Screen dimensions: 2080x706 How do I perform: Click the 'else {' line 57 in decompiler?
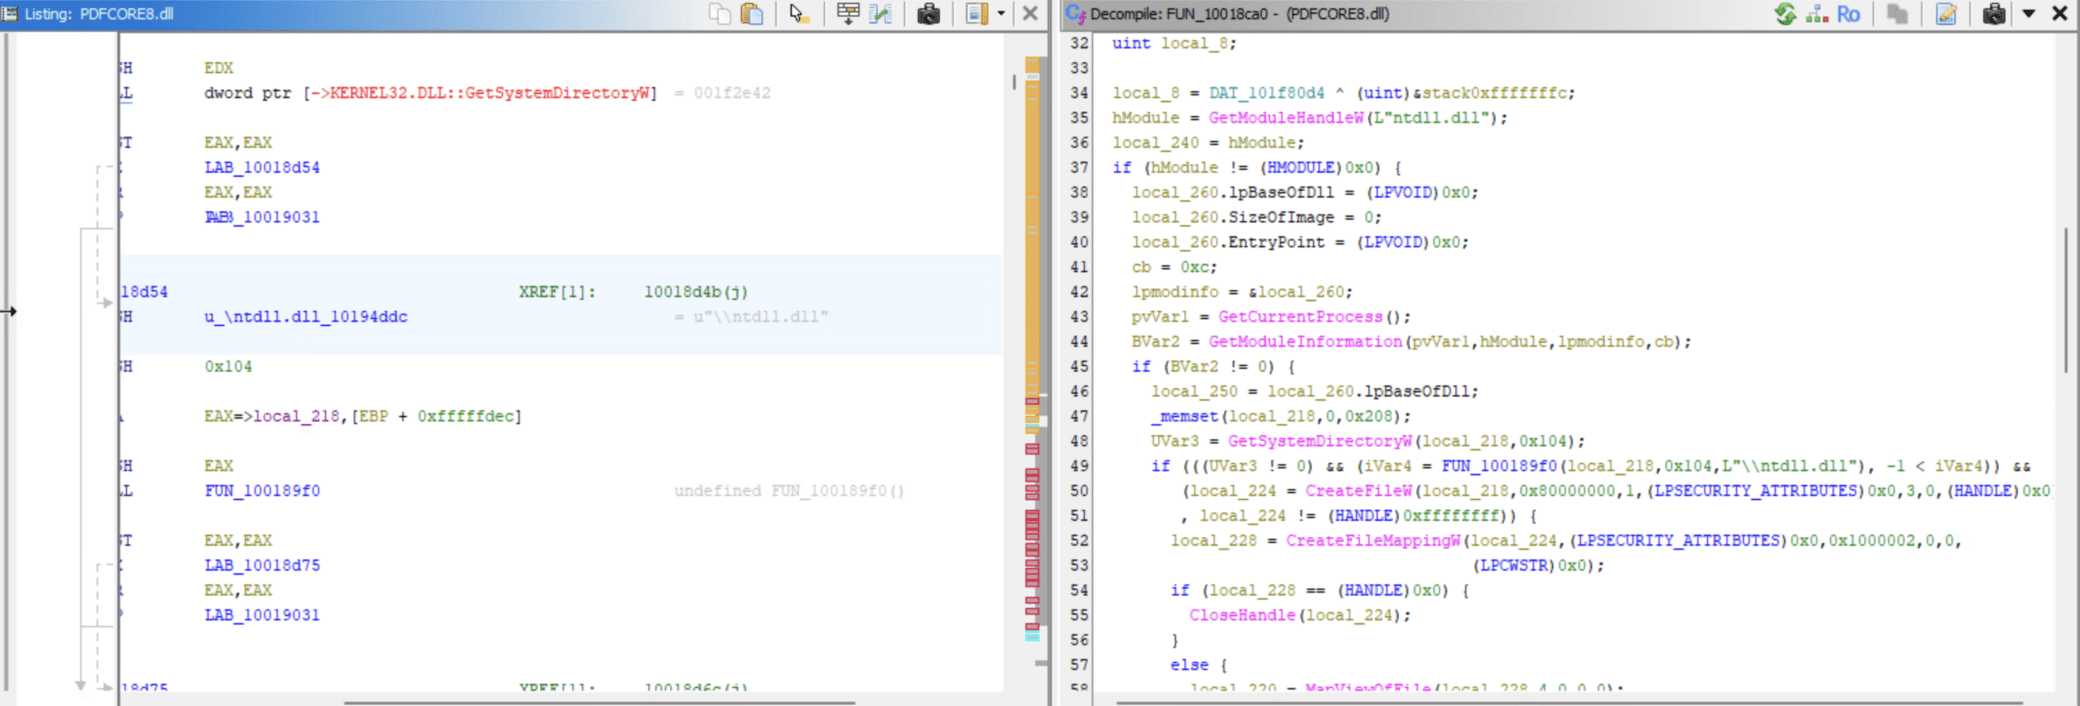coord(1199,665)
